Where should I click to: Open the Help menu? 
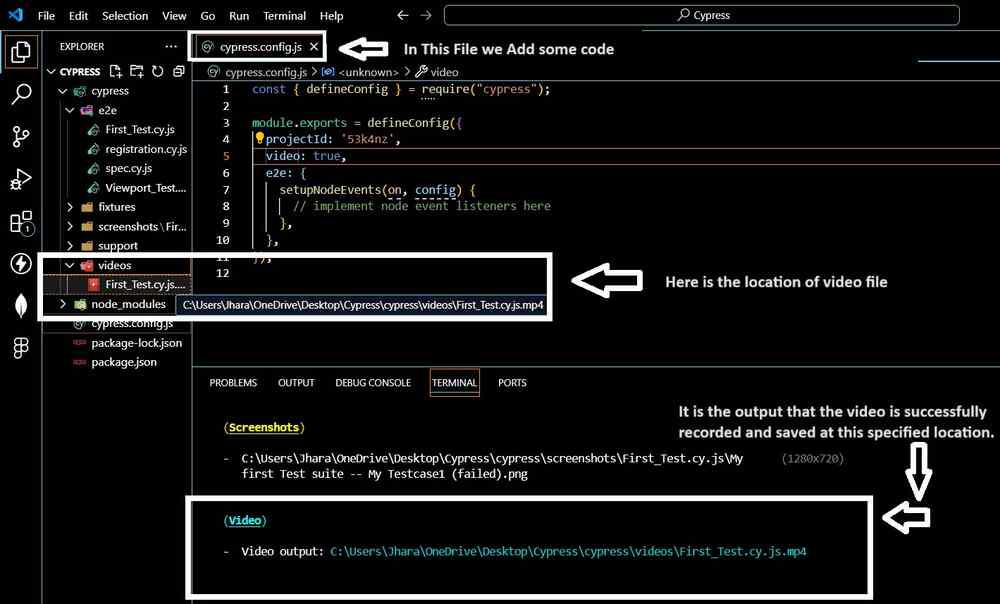coord(331,15)
